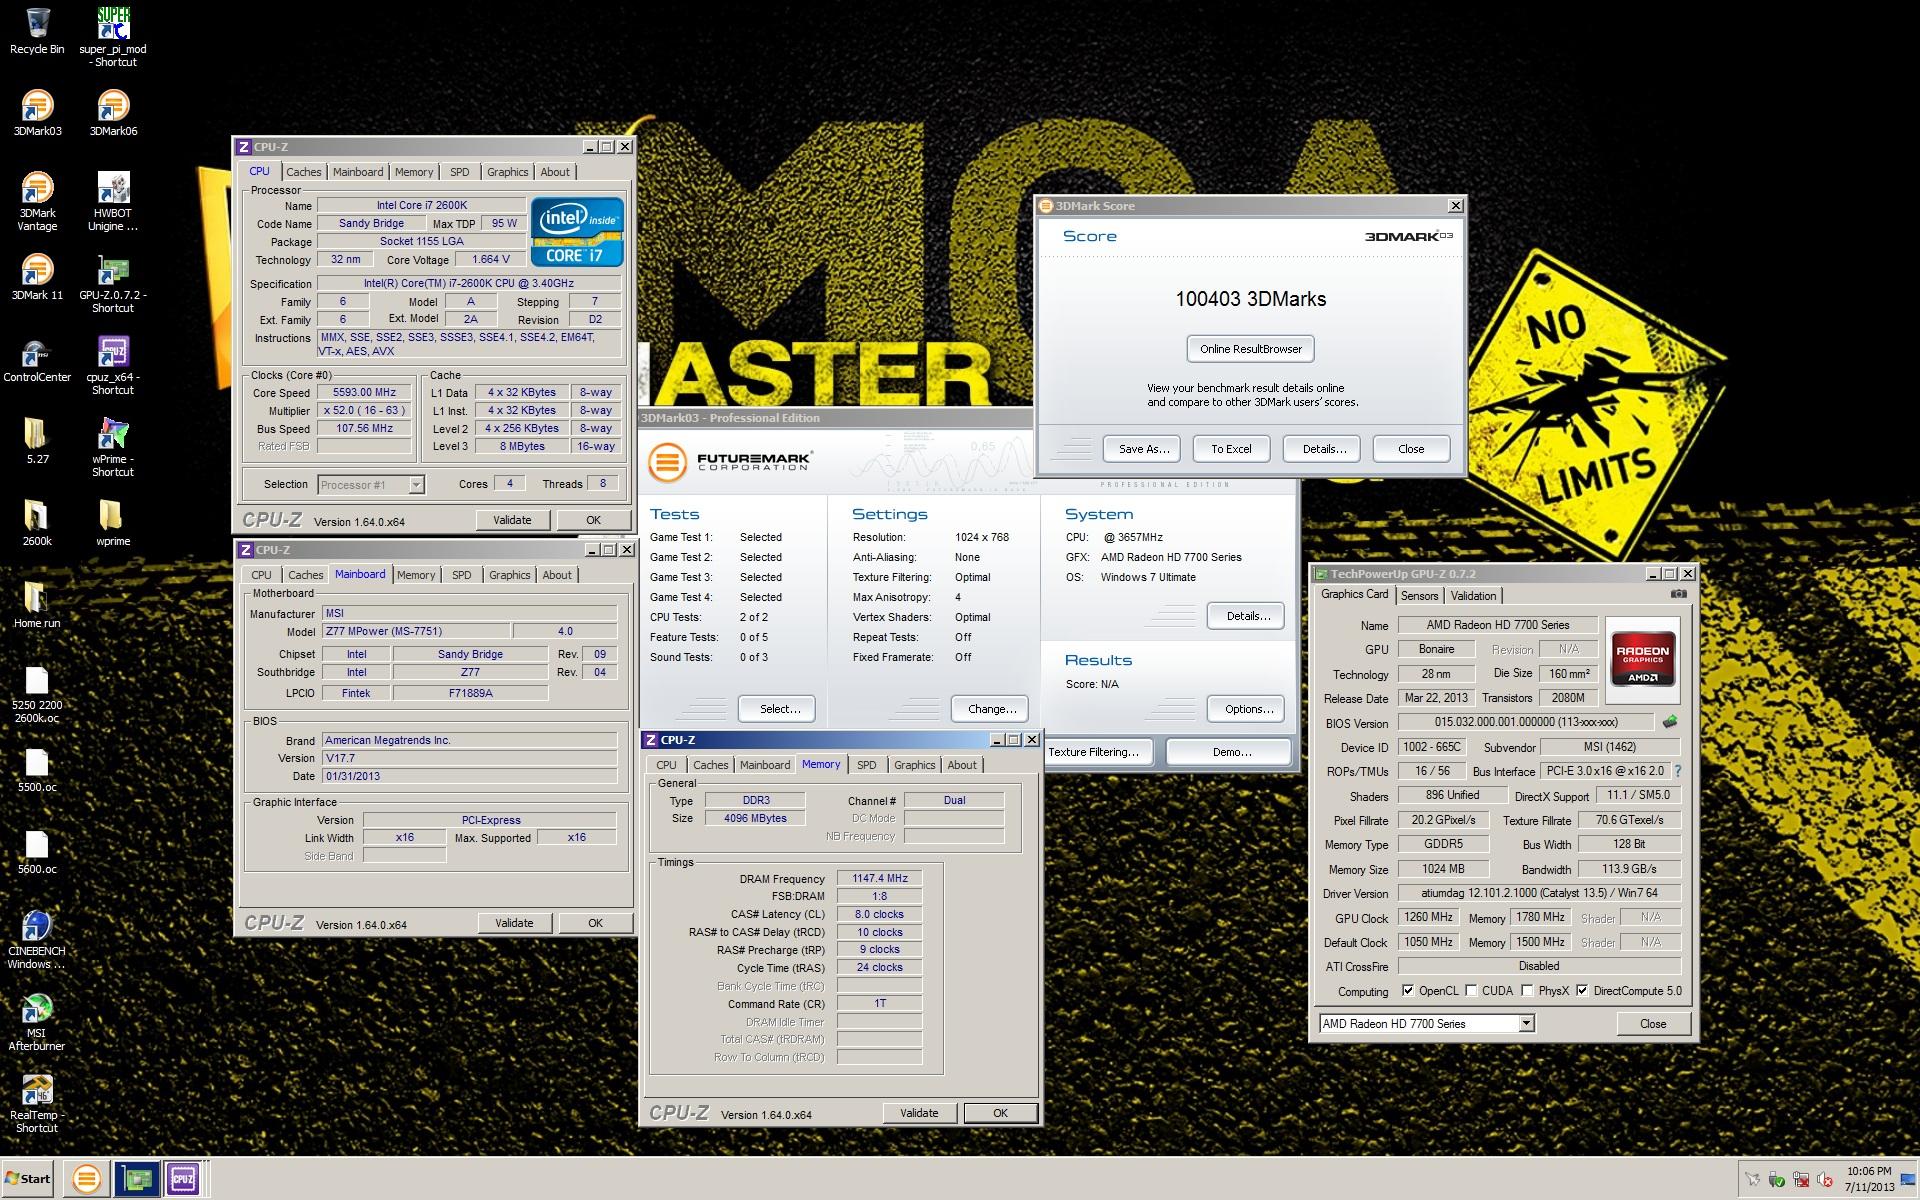
Task: Open ControlCenter desktop icon
Action: pyautogui.click(x=37, y=359)
